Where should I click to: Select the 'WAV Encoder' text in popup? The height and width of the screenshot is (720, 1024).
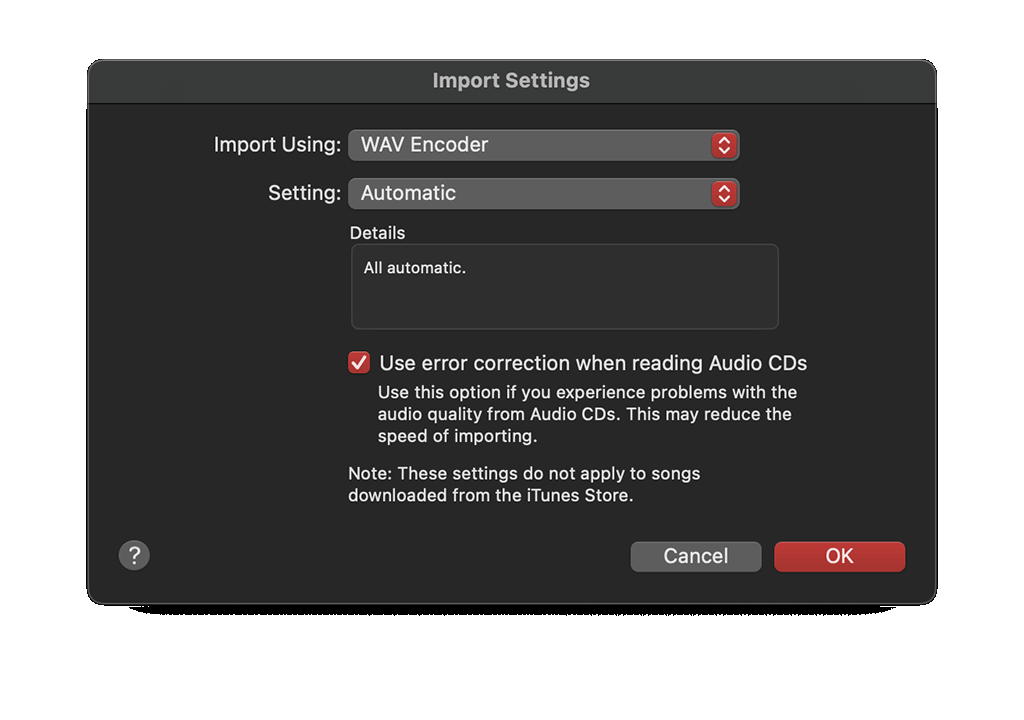[424, 144]
